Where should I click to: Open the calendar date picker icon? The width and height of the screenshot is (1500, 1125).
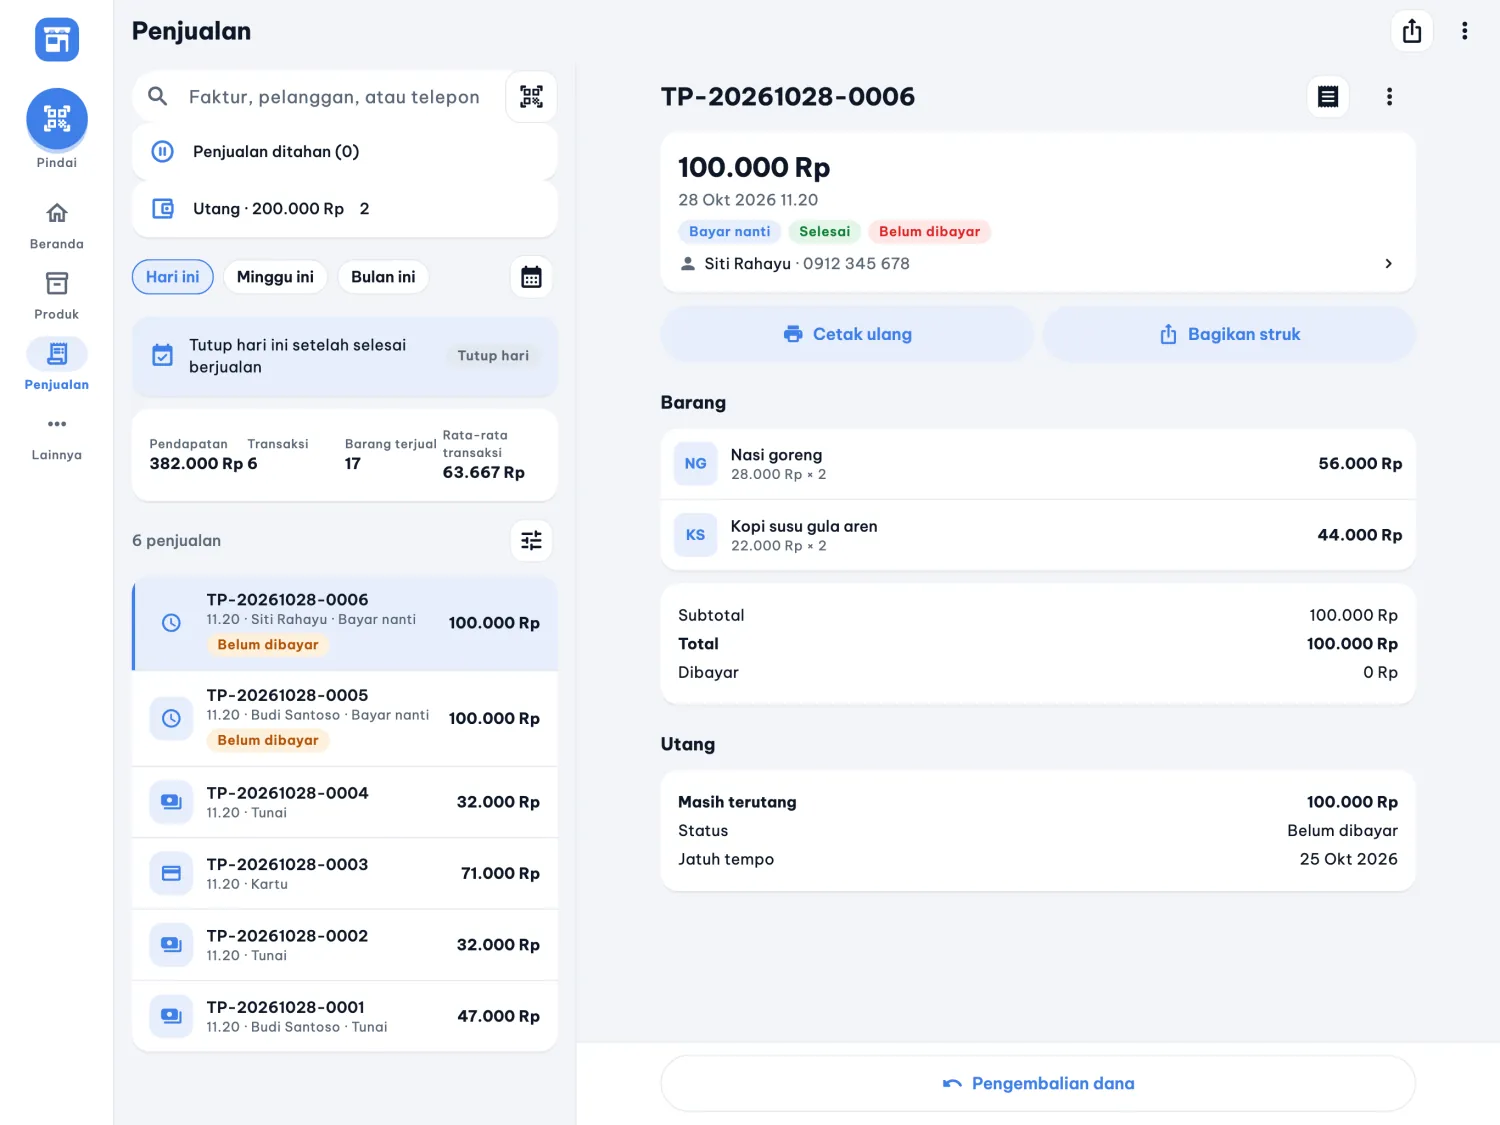pyautogui.click(x=531, y=277)
